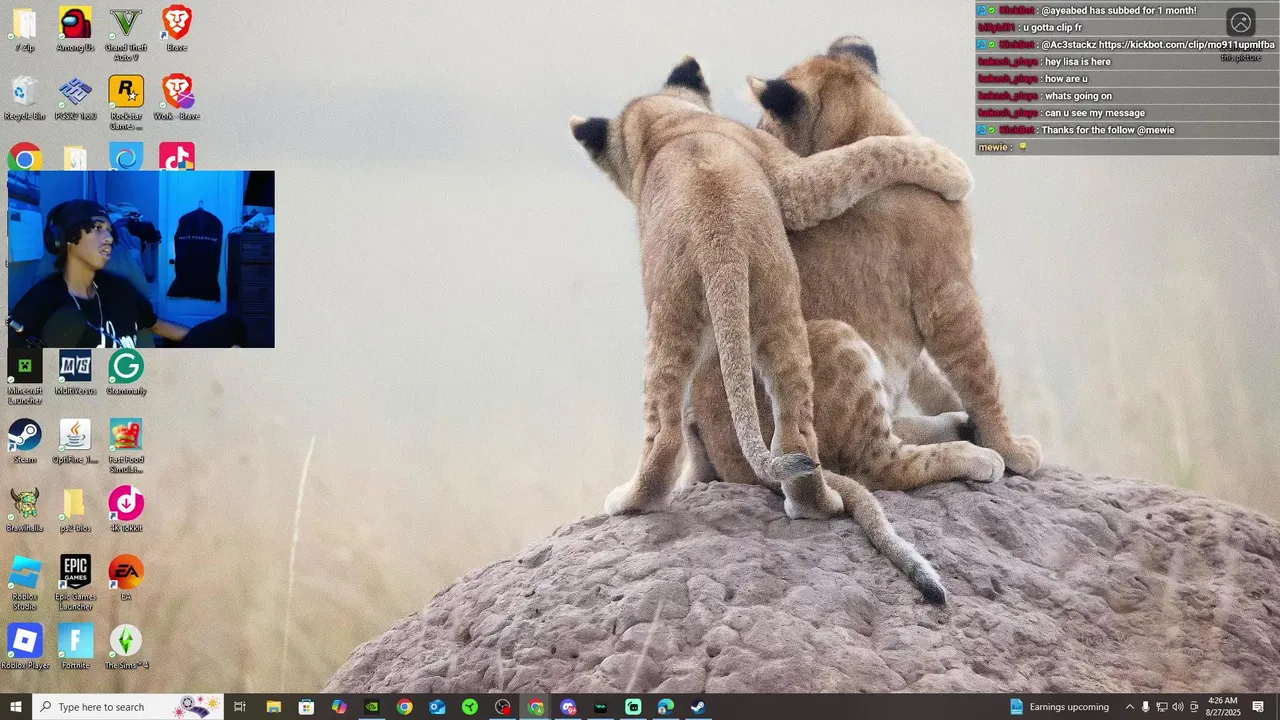
Task: Open the Windows Start menu
Action: (16, 707)
